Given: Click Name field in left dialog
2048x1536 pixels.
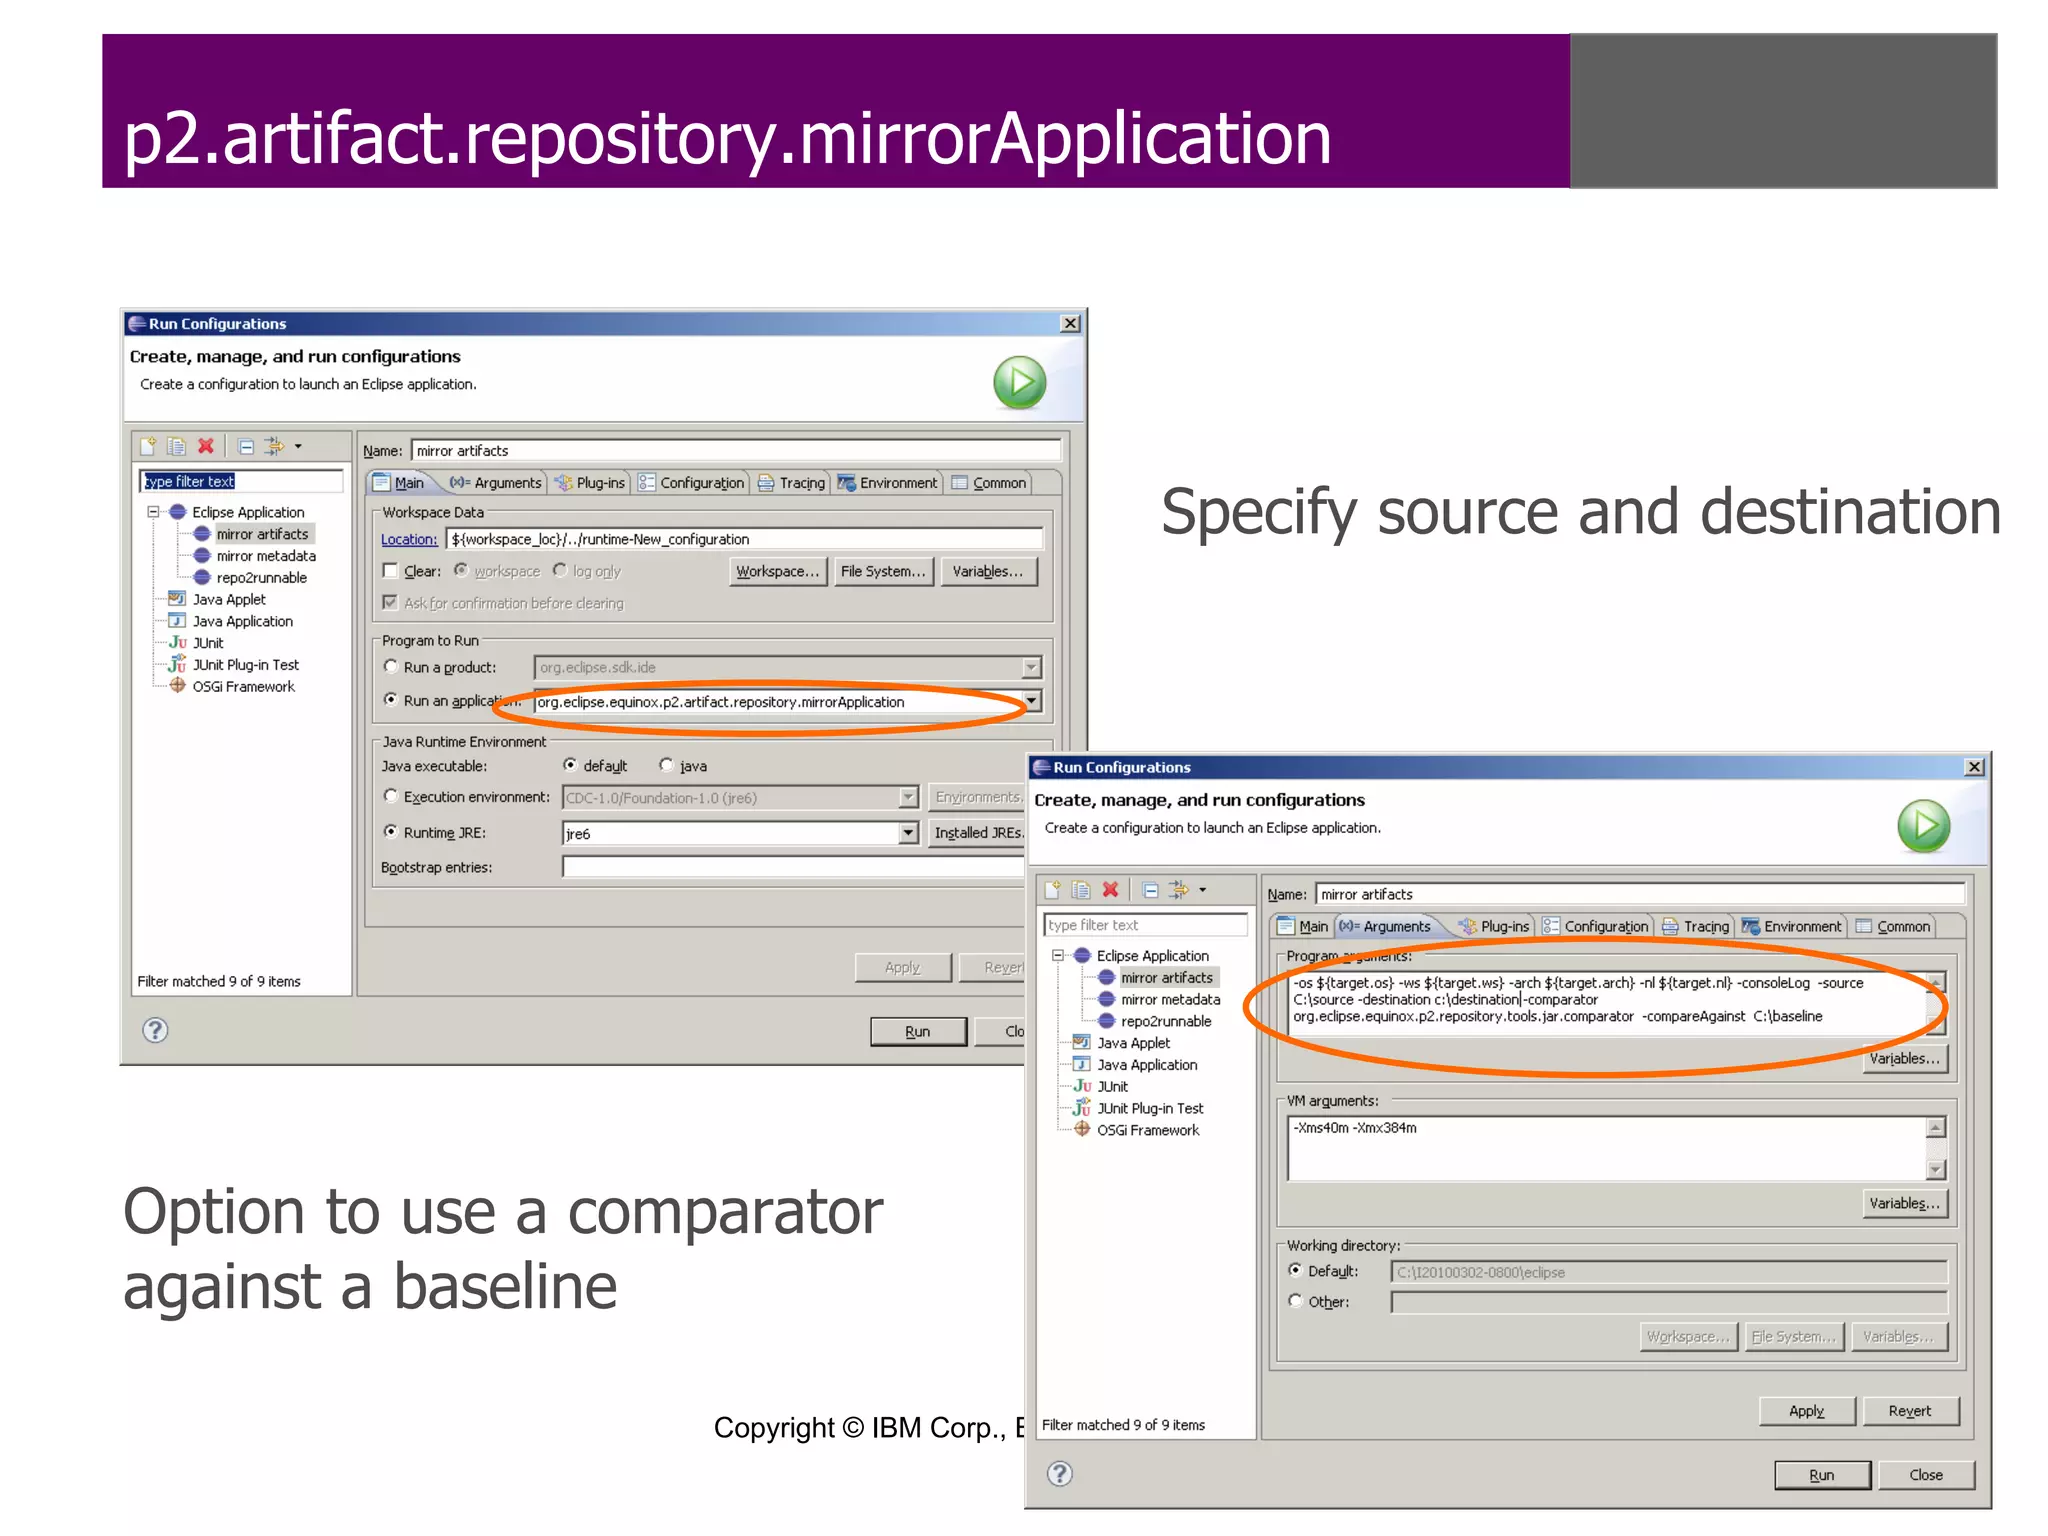Looking at the screenshot, I should click(x=736, y=451).
